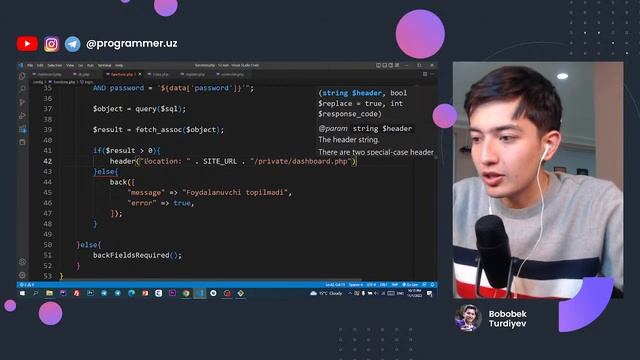Open the Accounts icon in the activity bar
This screenshot has height=360, width=640.
tap(22, 262)
